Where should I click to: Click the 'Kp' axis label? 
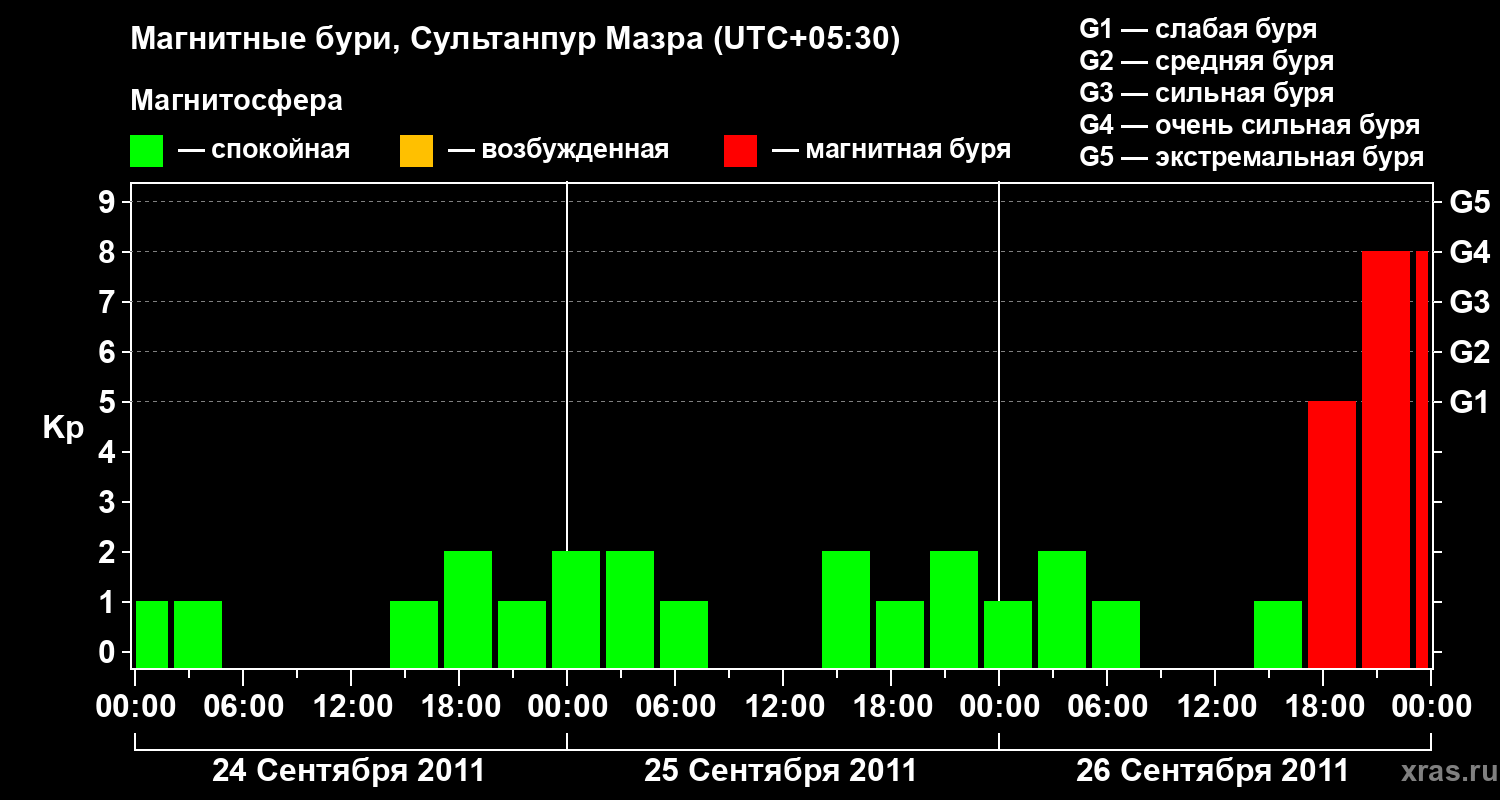64,429
